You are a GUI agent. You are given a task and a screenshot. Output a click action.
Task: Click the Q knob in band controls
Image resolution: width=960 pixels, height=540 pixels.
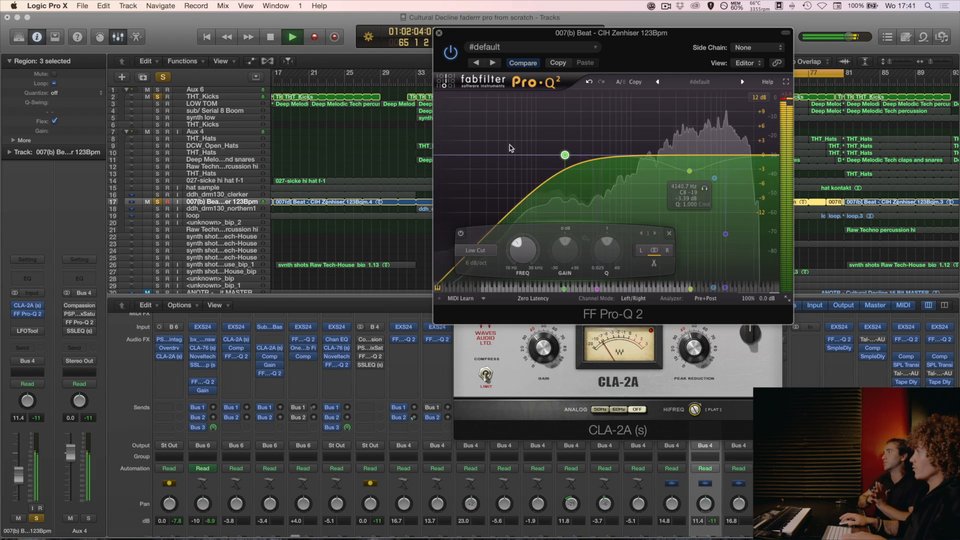606,248
